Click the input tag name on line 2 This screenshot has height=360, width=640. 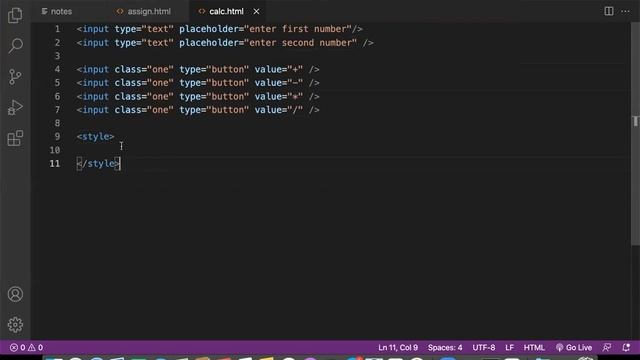coord(95,42)
